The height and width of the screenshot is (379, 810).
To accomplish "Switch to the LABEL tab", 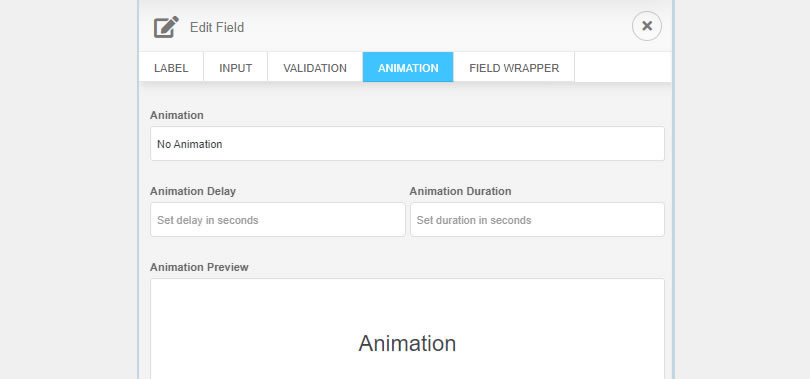I will [x=171, y=68].
